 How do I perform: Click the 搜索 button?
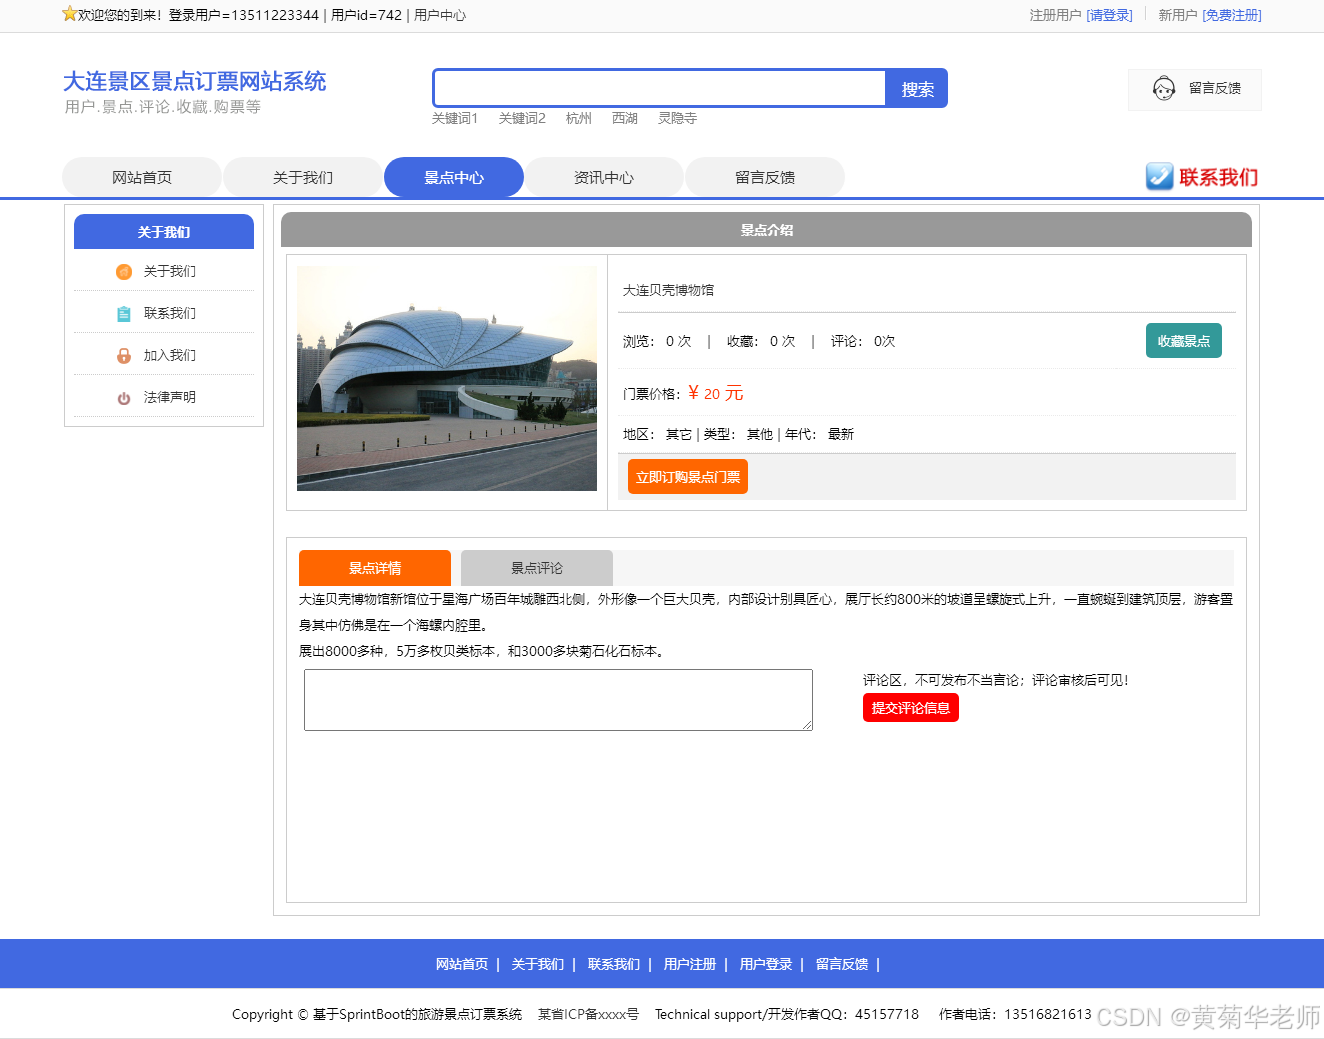[x=917, y=89]
